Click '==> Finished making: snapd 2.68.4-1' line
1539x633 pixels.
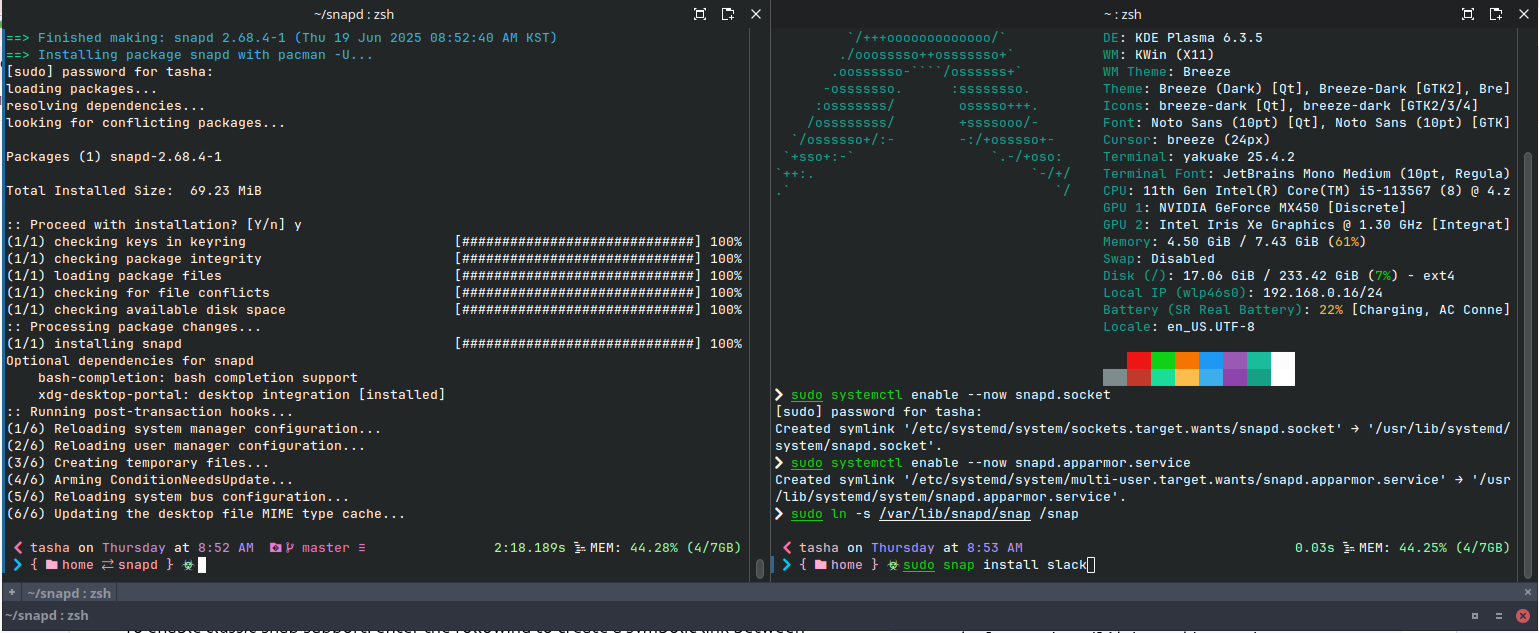click(282, 38)
